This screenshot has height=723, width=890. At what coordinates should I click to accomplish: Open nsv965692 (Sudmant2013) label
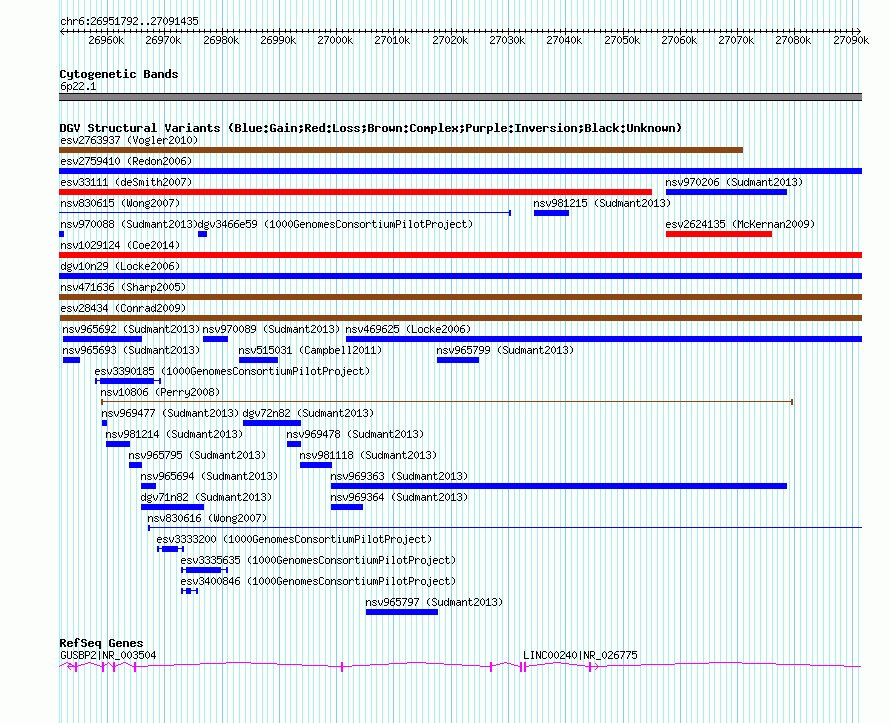(x=131, y=329)
